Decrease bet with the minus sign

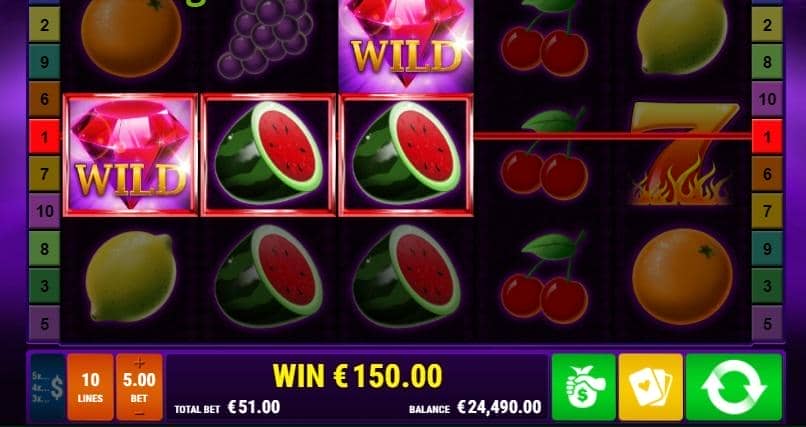(139, 413)
